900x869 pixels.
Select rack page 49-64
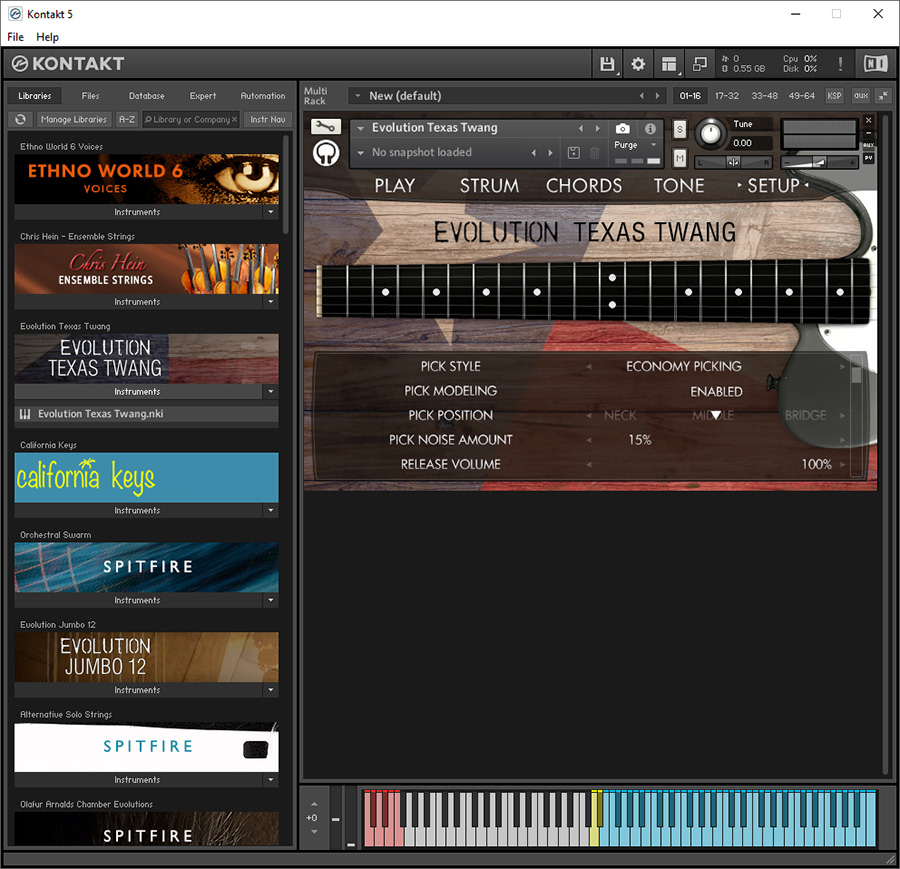tap(801, 96)
